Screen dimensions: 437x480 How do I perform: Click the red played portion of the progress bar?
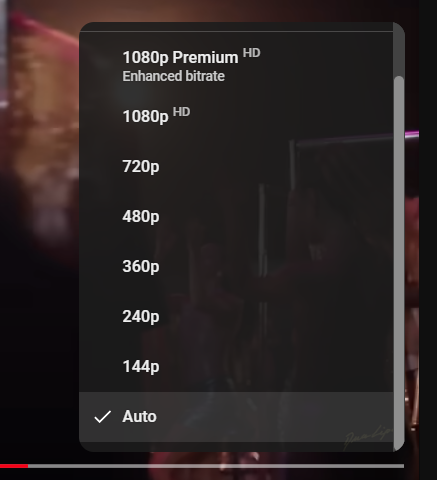pos(14,466)
